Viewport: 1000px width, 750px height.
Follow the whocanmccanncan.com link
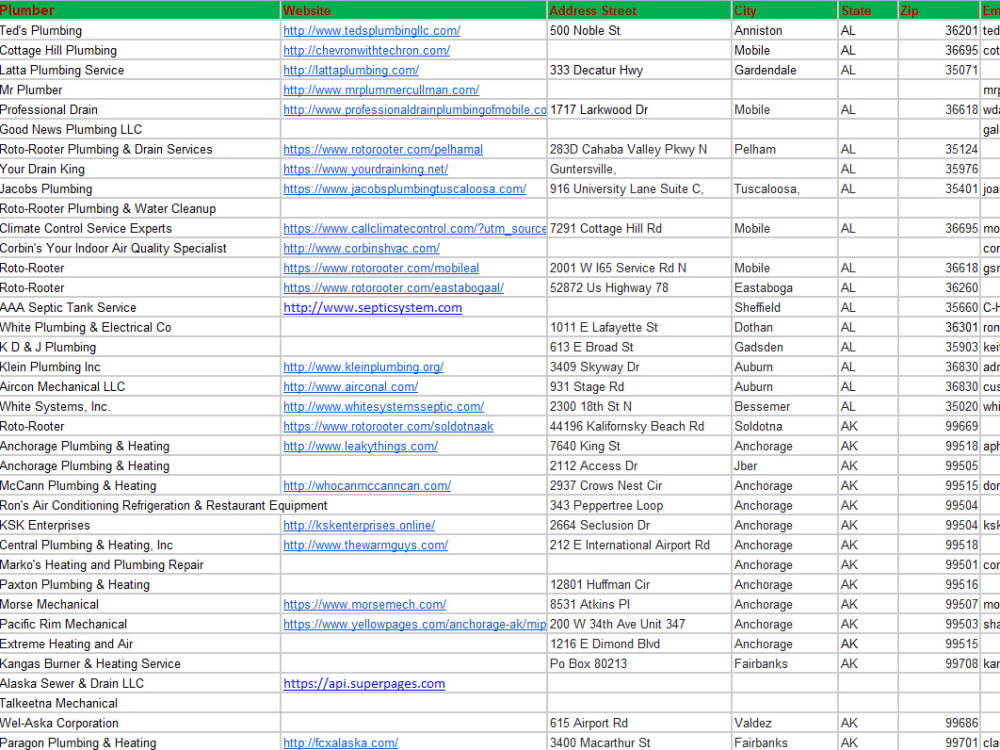click(367, 485)
